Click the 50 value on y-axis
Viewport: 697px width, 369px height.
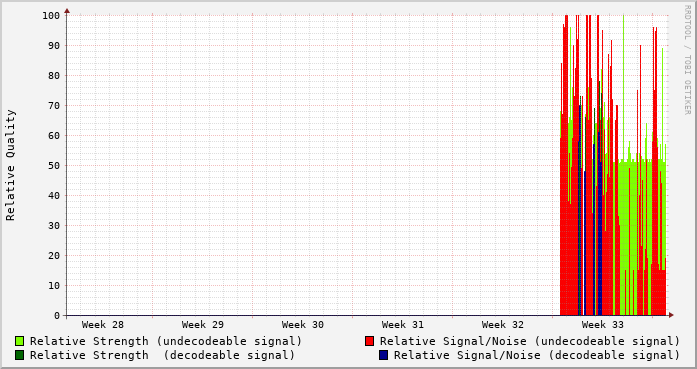[54, 165]
